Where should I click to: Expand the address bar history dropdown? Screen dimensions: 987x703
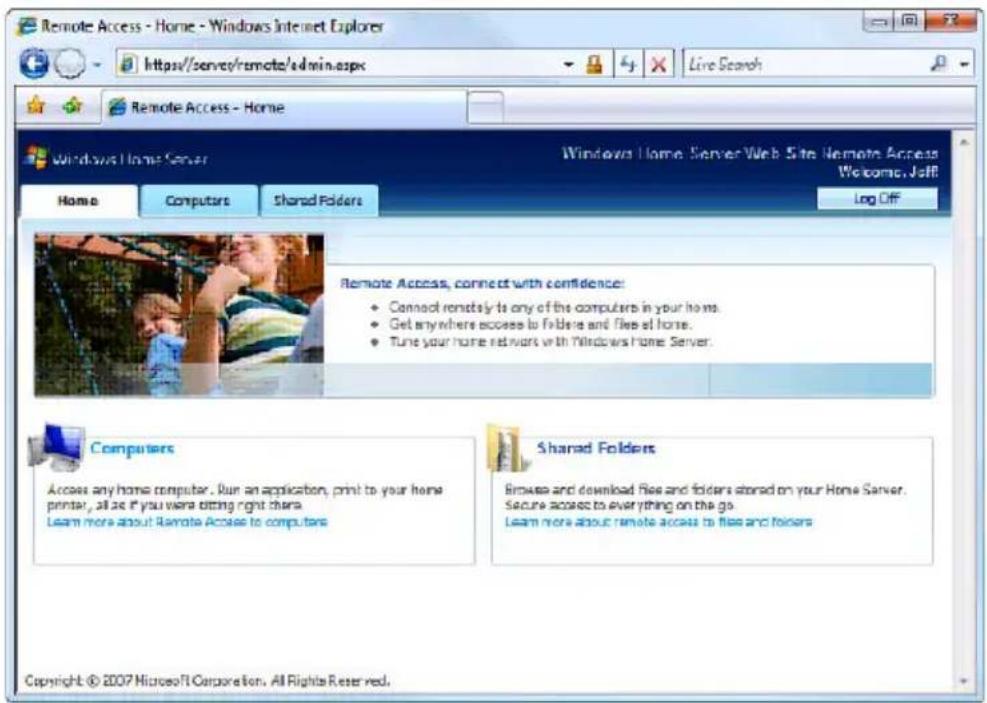pos(568,64)
